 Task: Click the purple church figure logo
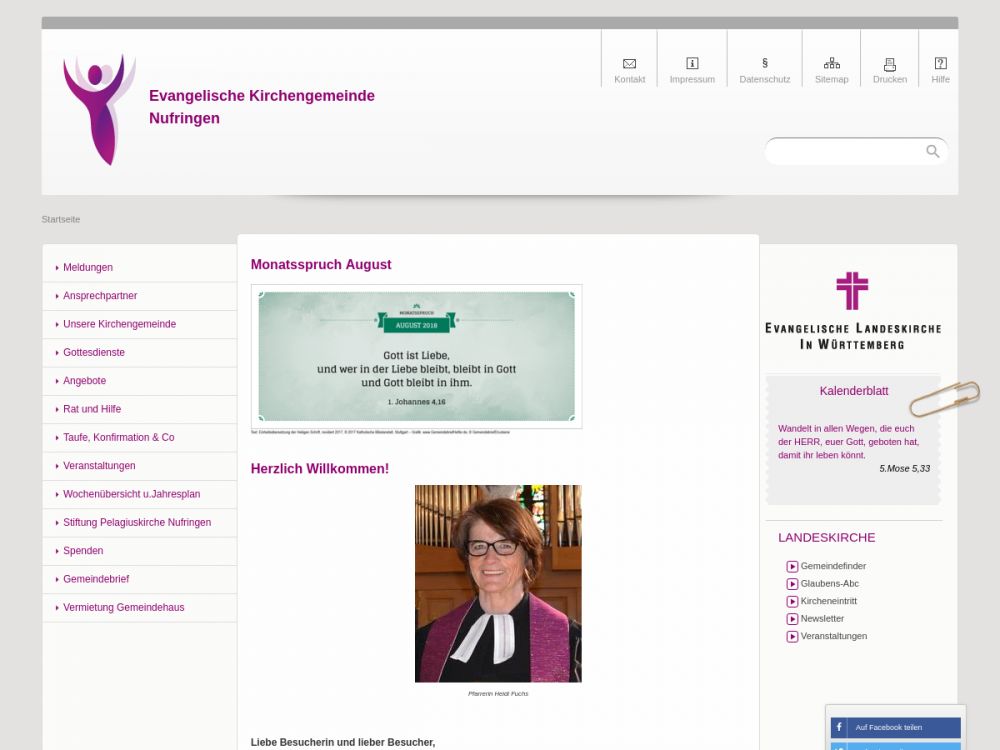pos(99,110)
